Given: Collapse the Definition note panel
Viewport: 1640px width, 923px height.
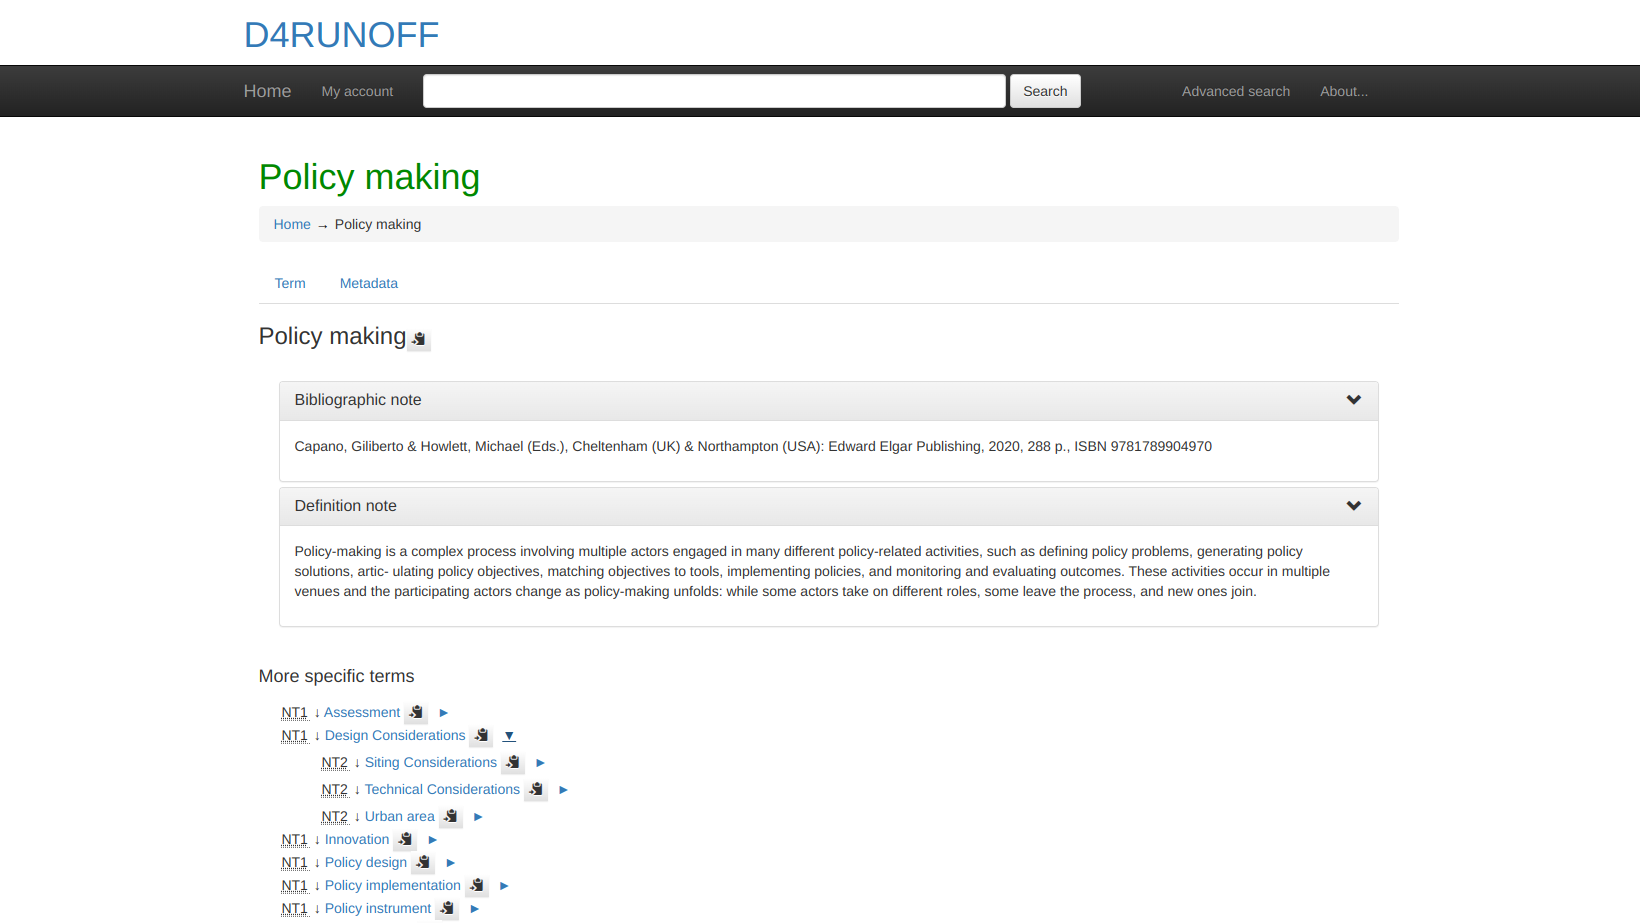Looking at the screenshot, I should 1353,506.
